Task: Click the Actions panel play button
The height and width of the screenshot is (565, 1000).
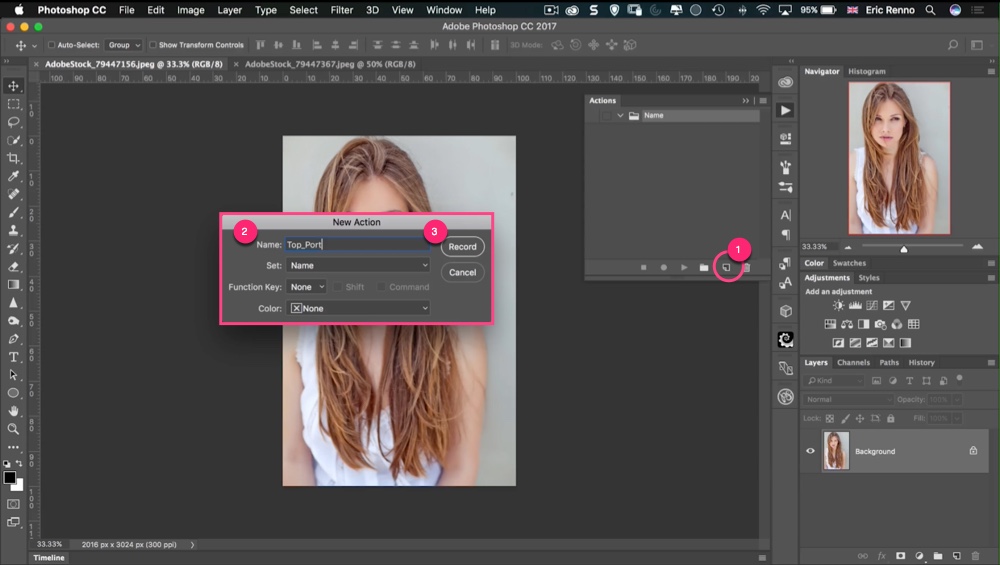Action: [684, 268]
